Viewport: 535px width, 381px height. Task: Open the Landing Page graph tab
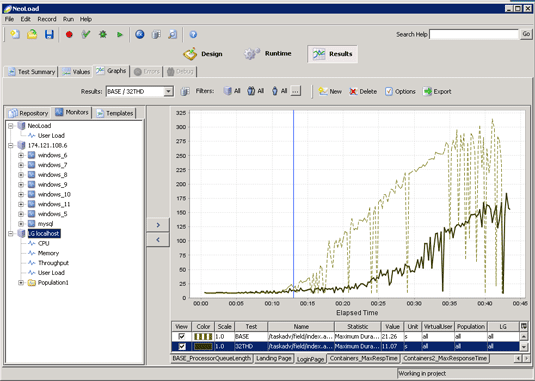click(274, 358)
